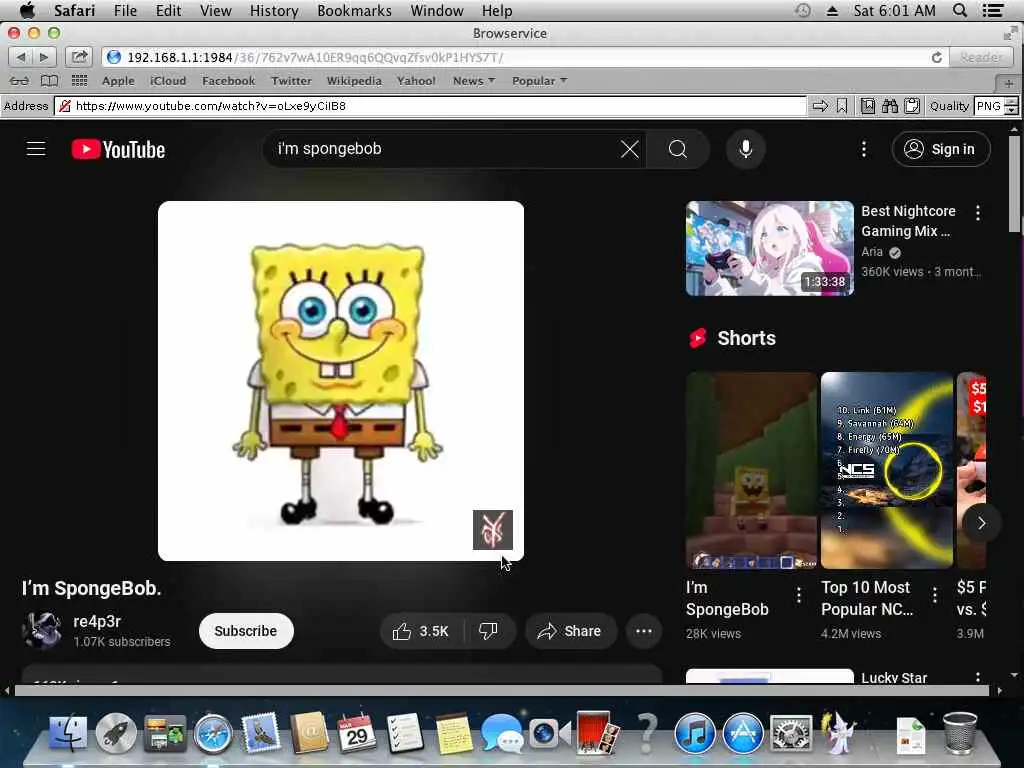Click Best Nightcore Gaming Mix title
Screen dimensions: 1024x768
(x=908, y=221)
